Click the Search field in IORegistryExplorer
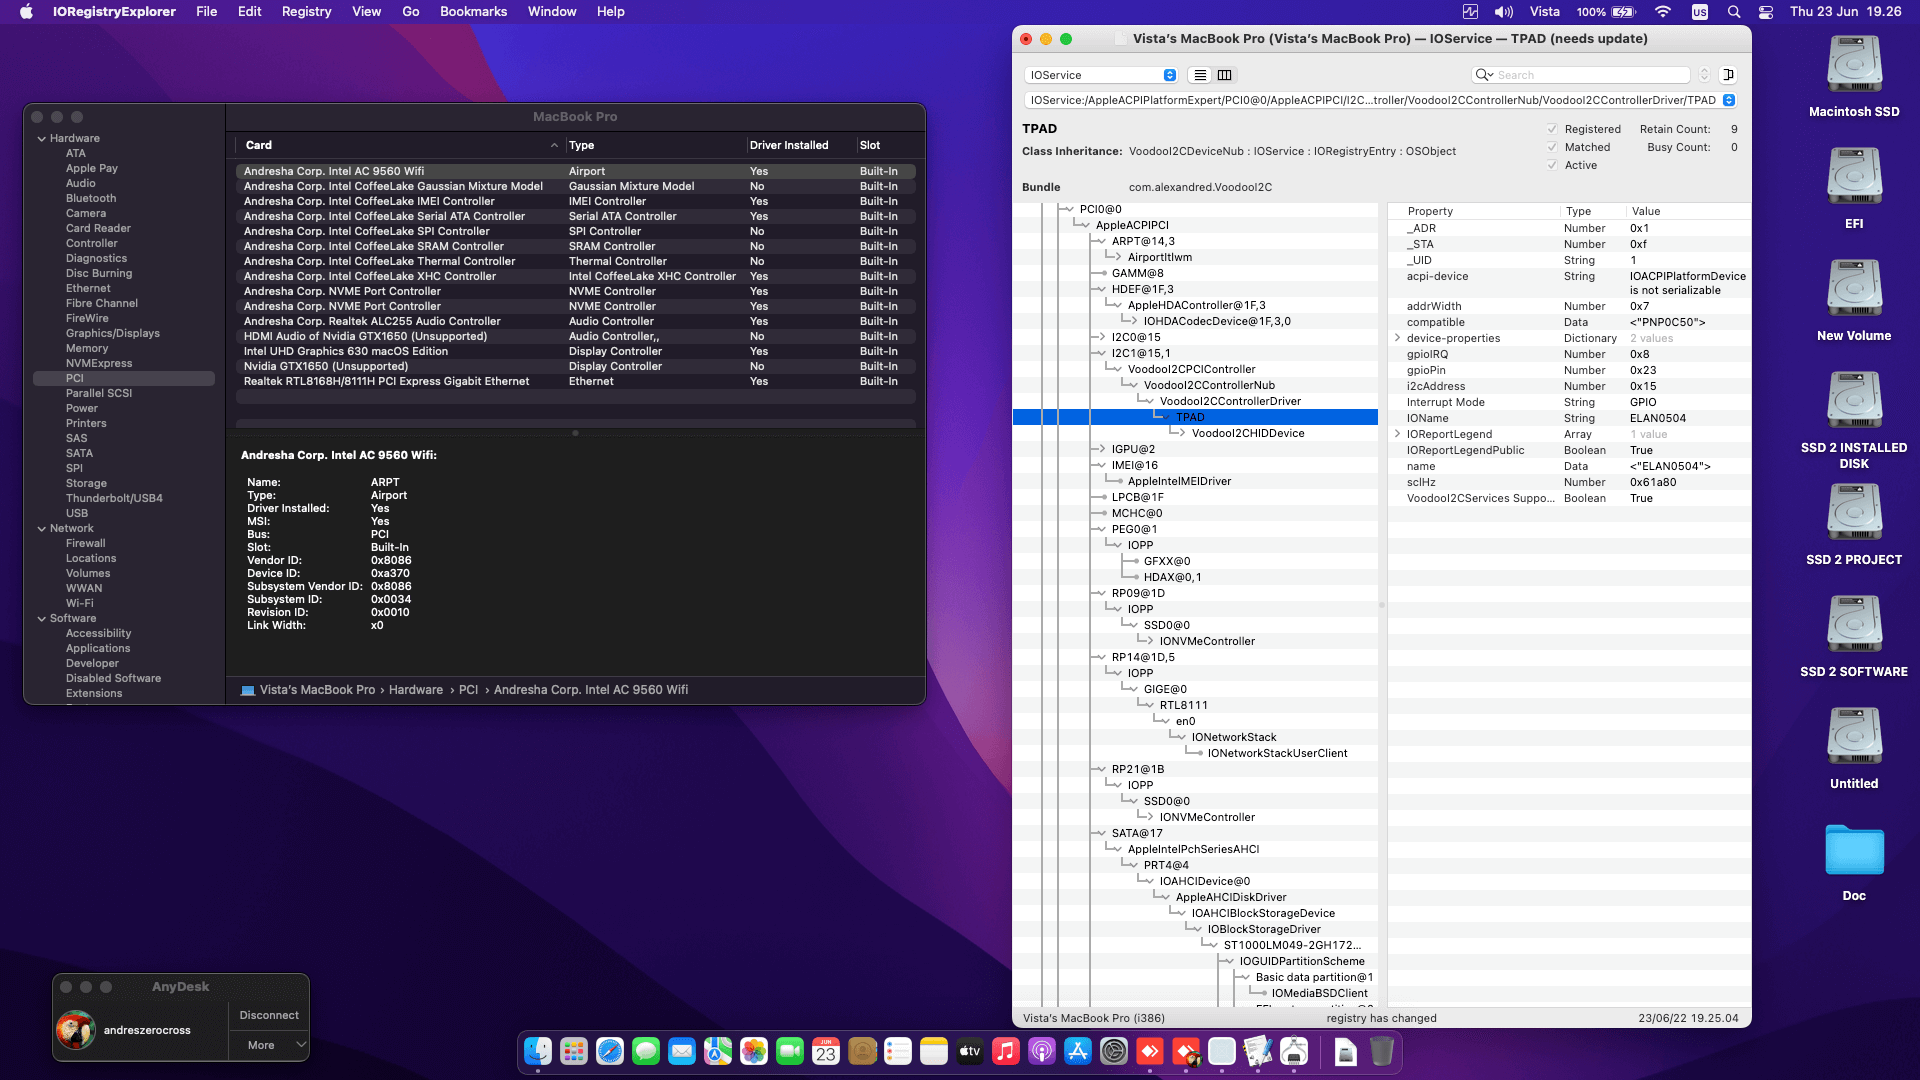Viewport: 1920px width, 1080px height. (1581, 75)
